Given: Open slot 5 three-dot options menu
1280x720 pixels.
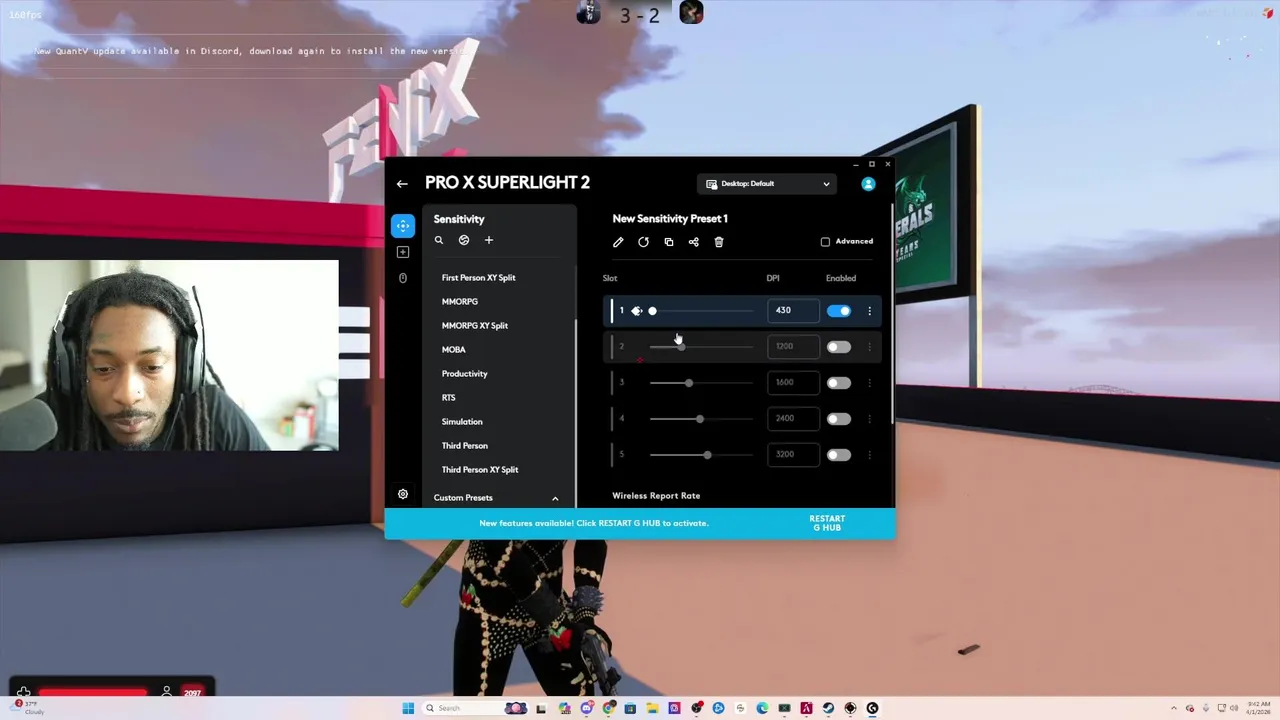Looking at the screenshot, I should click(x=869, y=455).
